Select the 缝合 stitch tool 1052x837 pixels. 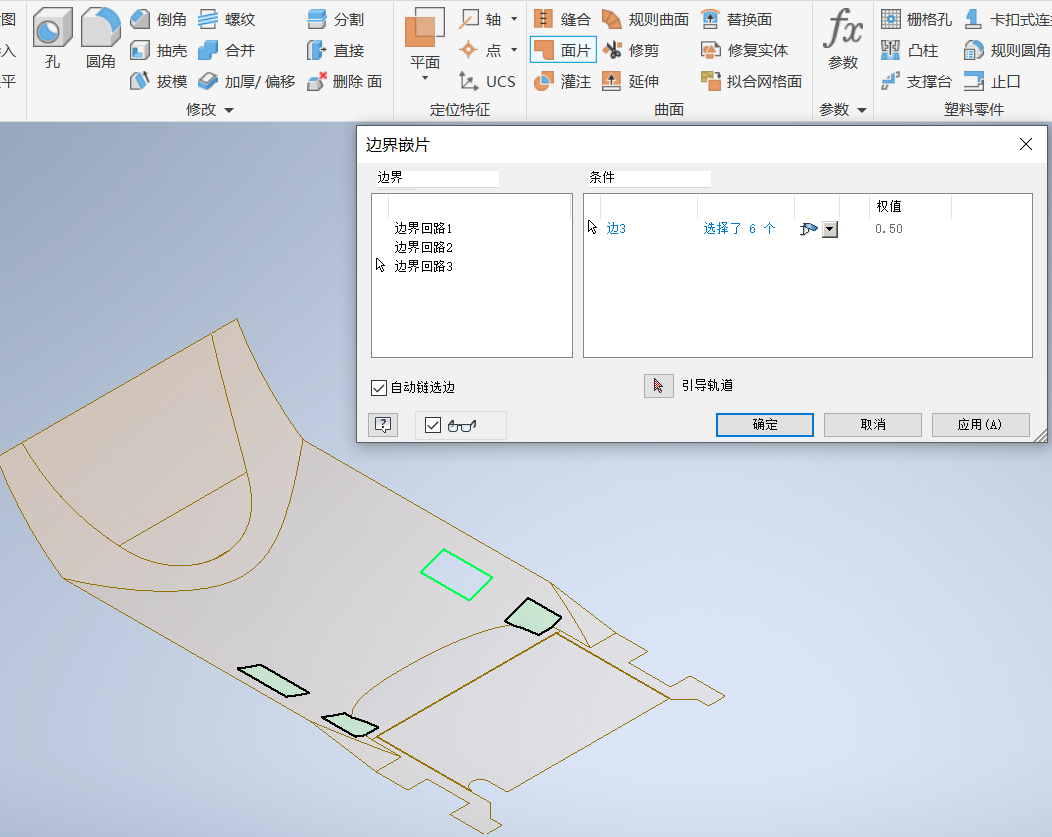point(562,19)
